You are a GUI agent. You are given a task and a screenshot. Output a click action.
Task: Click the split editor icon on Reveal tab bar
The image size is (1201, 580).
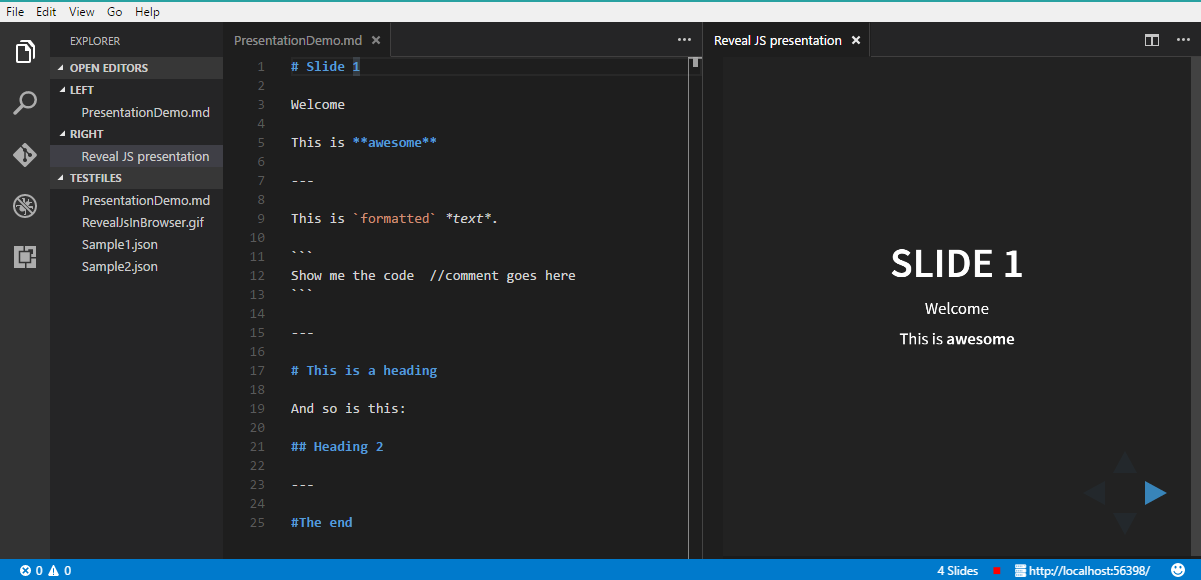(x=1152, y=40)
